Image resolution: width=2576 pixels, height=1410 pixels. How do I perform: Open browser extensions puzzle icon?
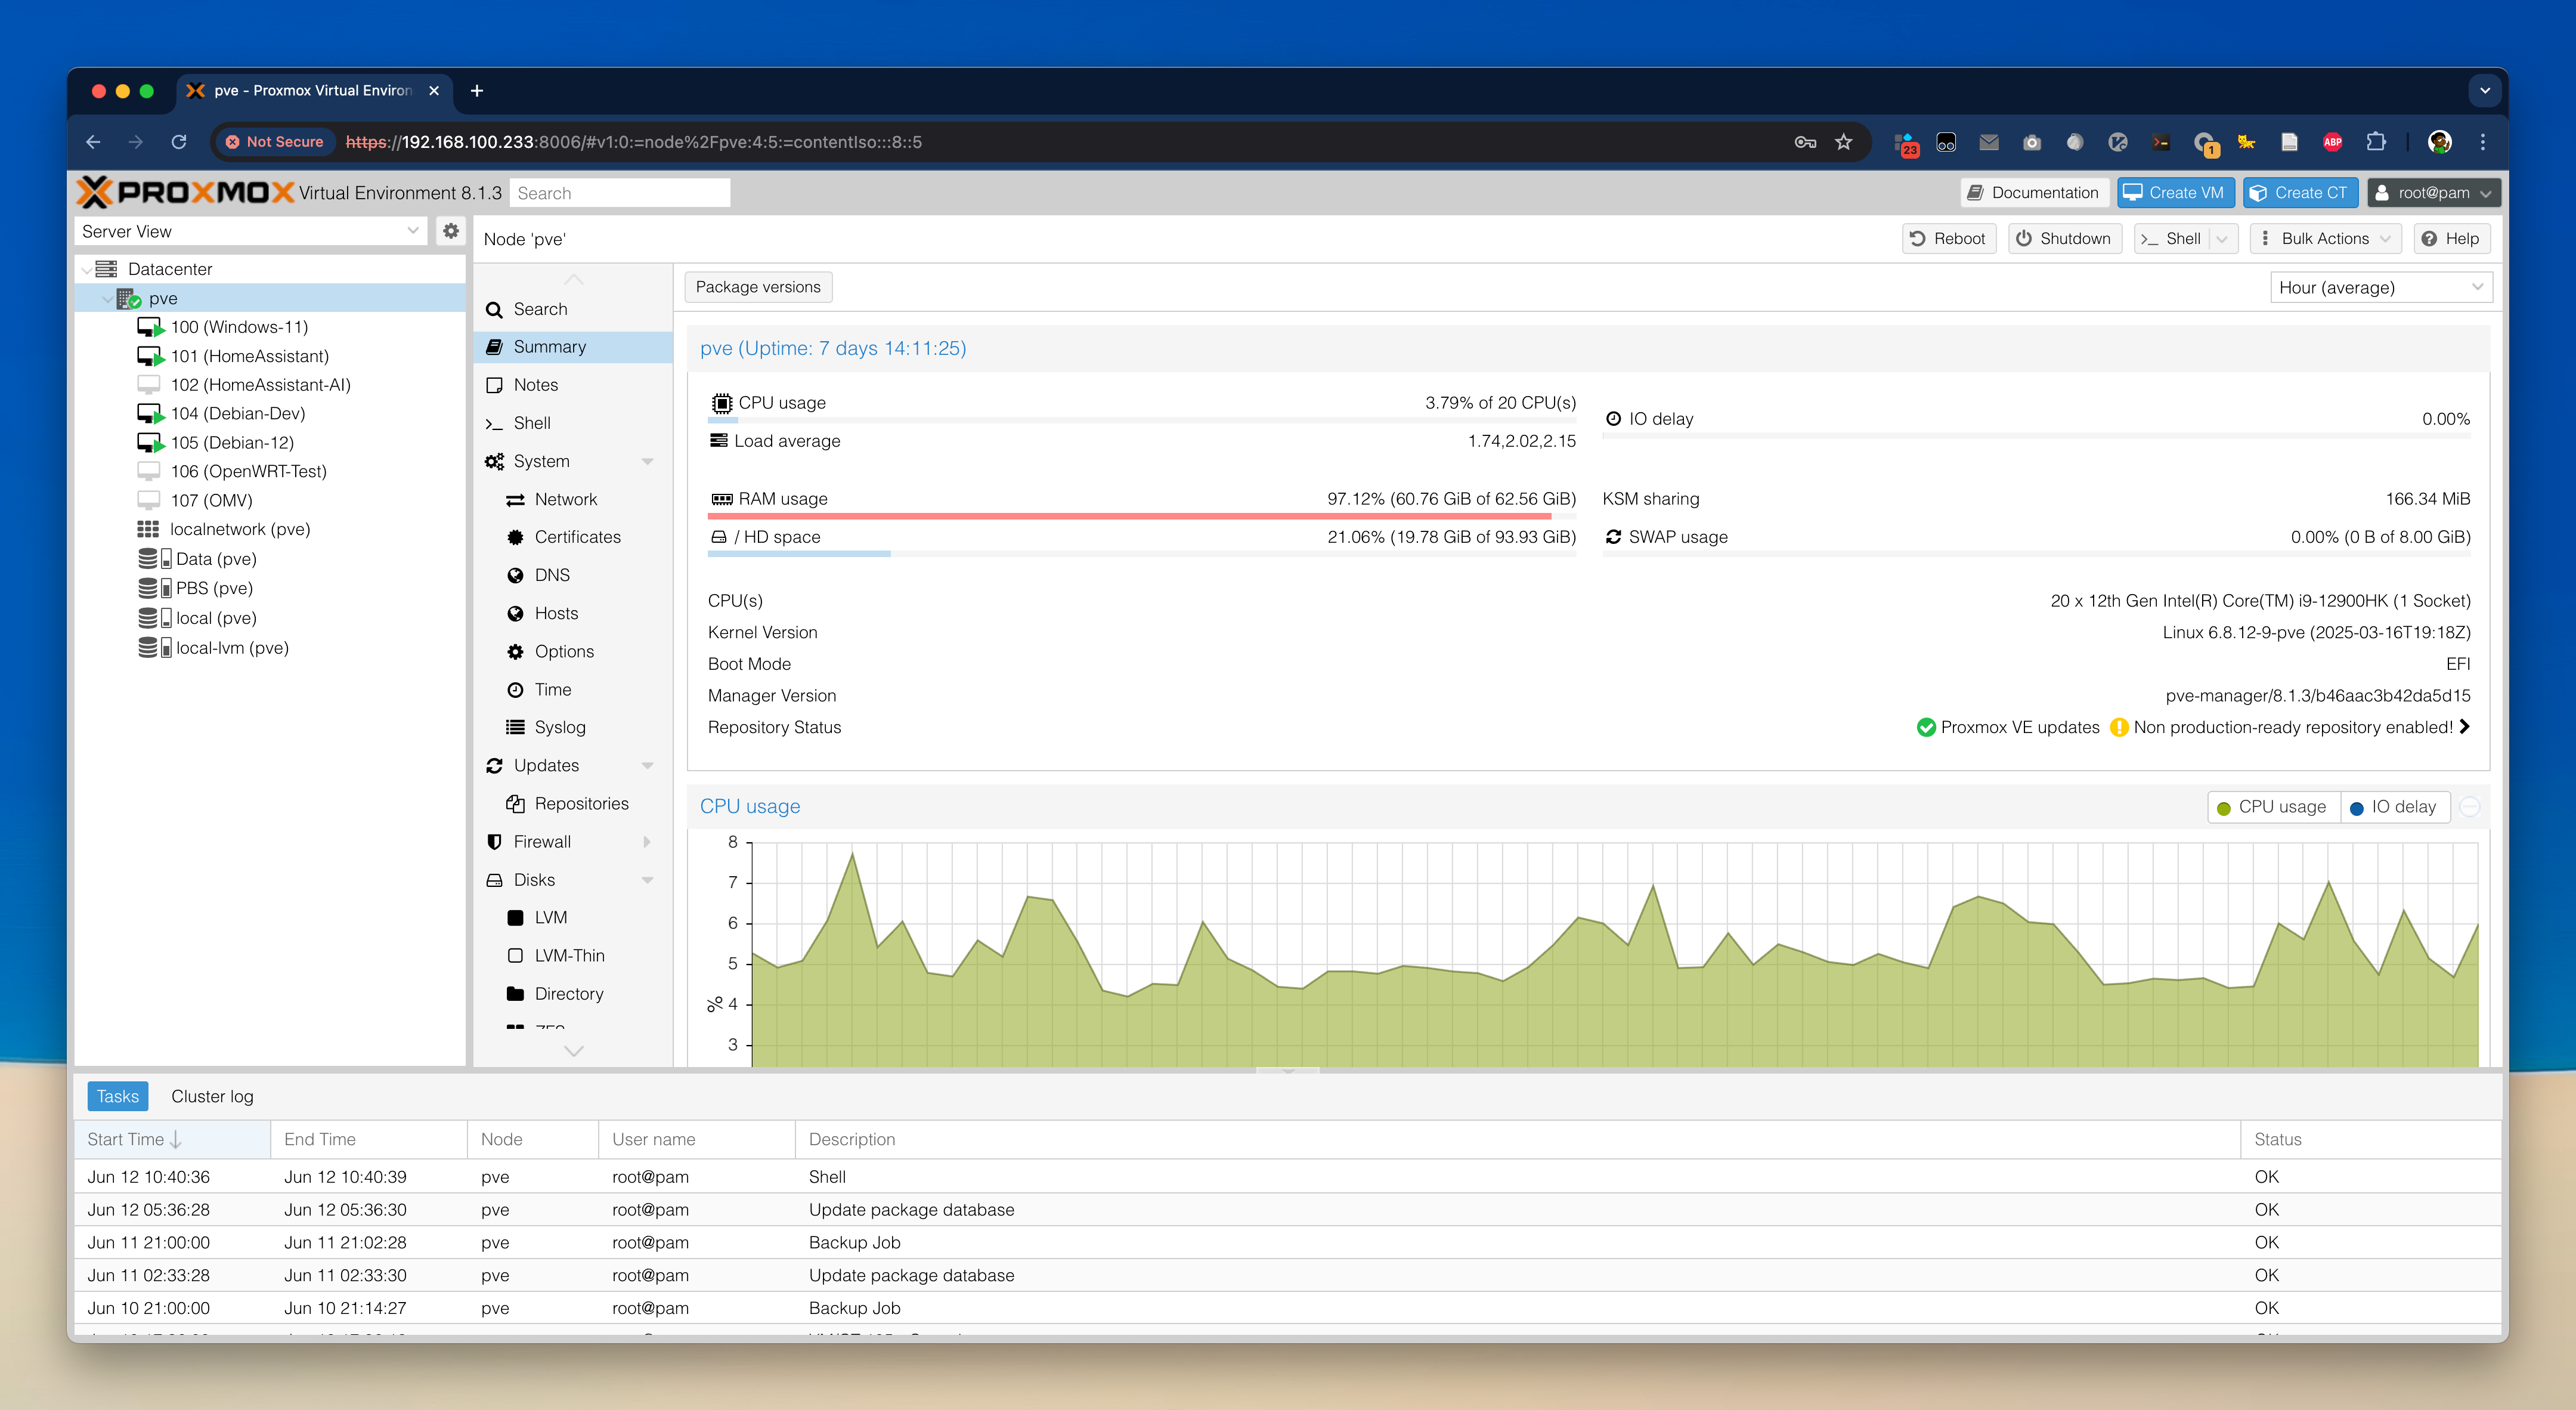coord(2376,142)
